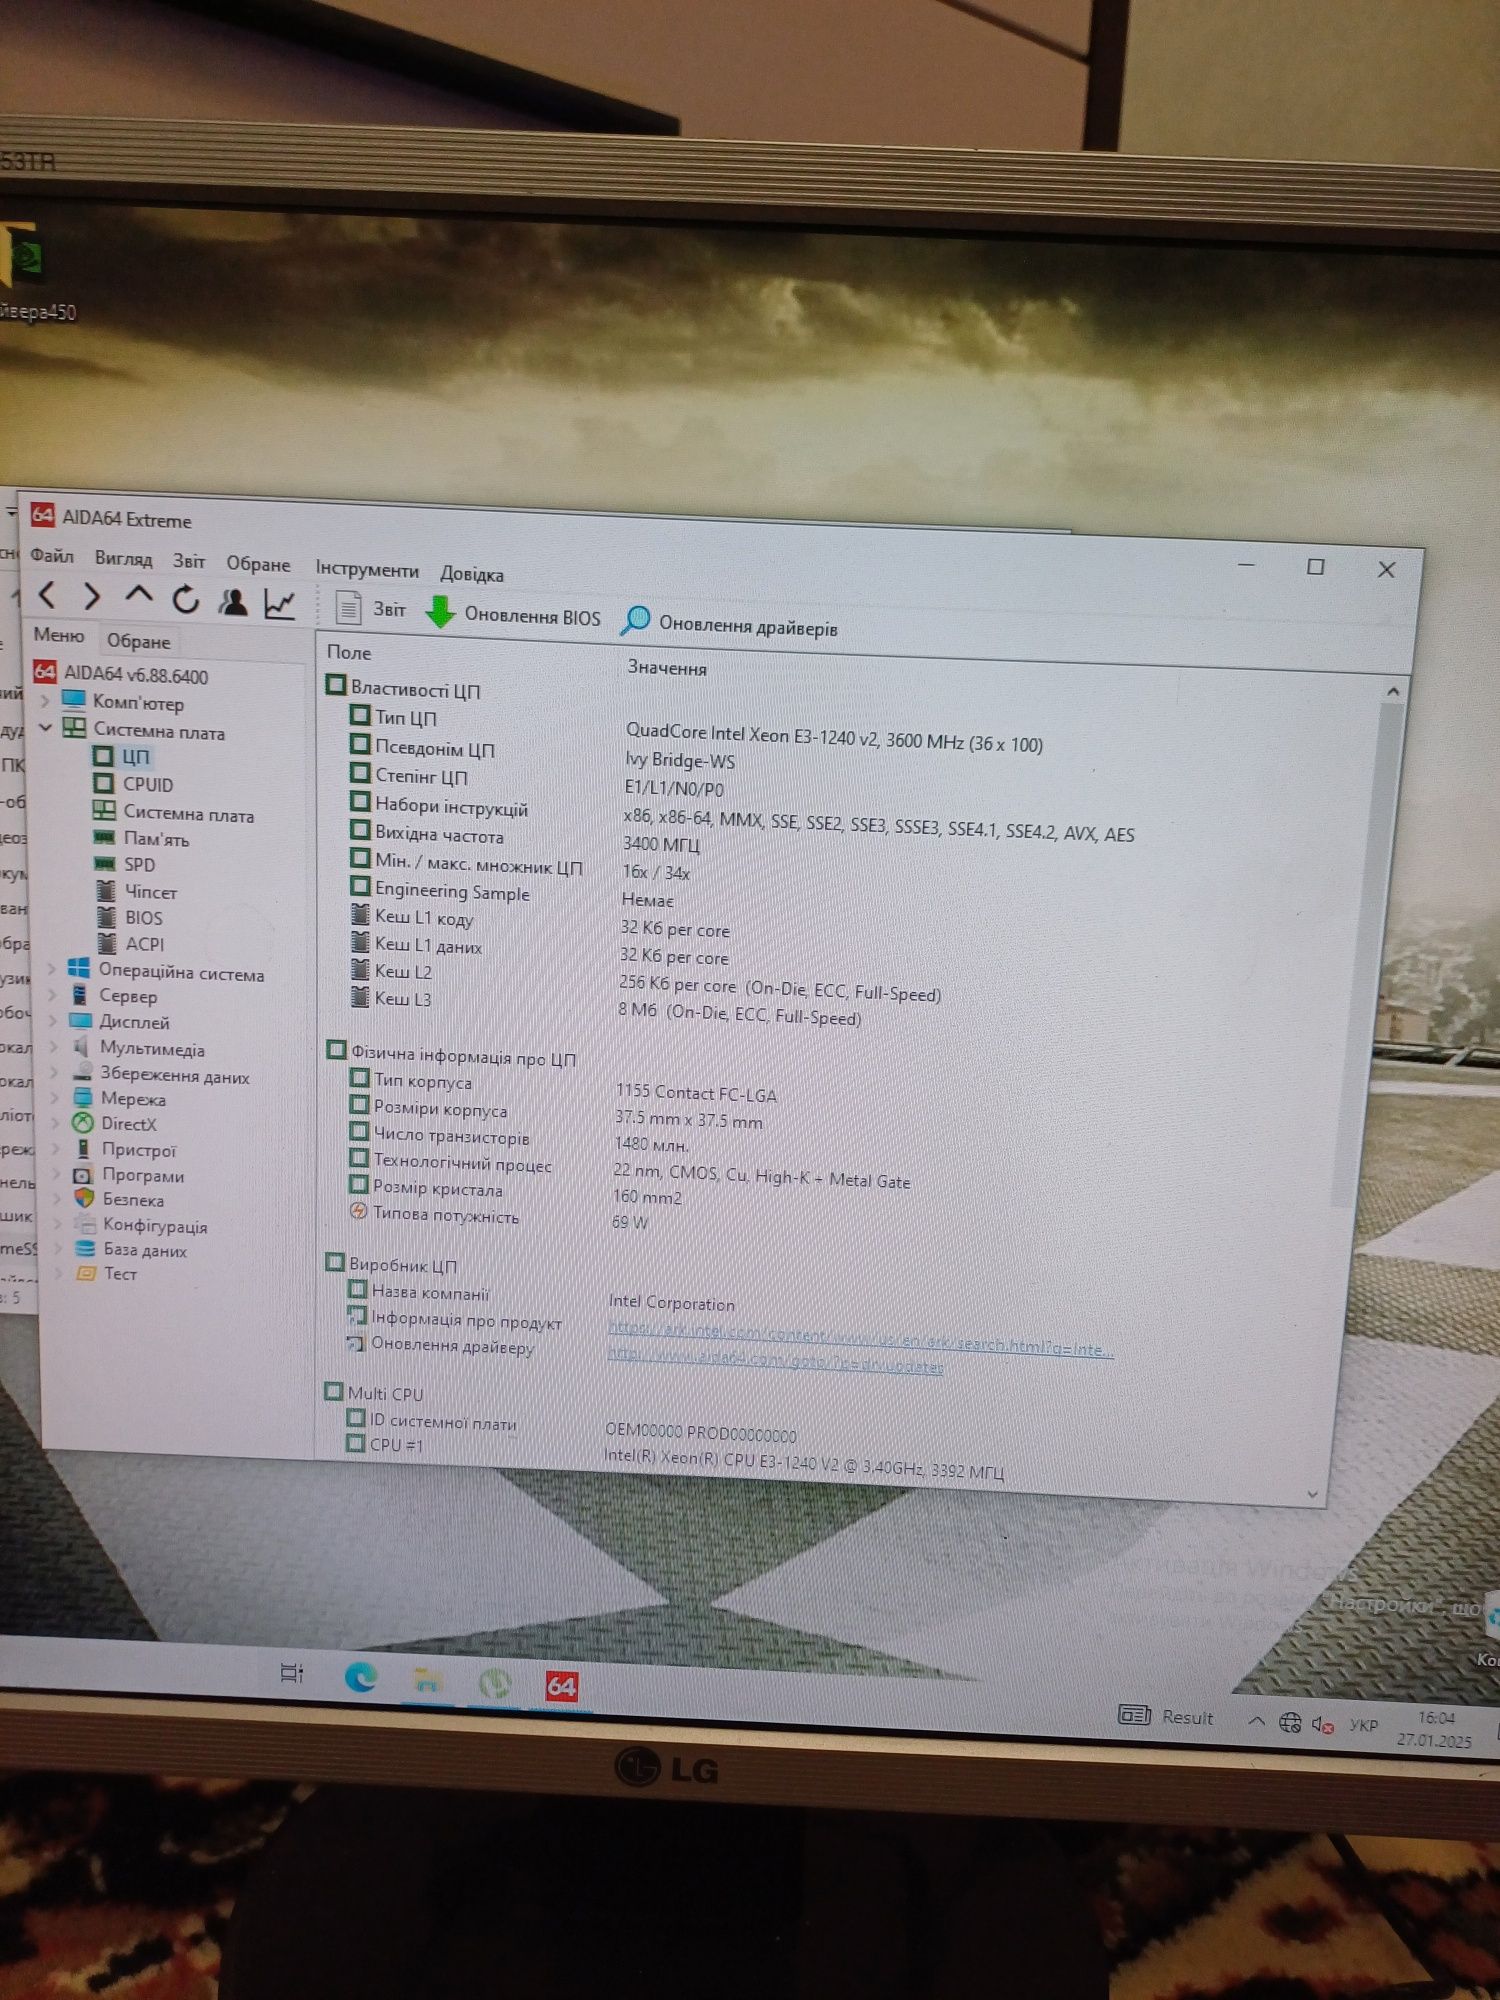This screenshot has height=2000, width=1500.
Task: Open the ark.intel.com product information link
Action: (x=861, y=1338)
